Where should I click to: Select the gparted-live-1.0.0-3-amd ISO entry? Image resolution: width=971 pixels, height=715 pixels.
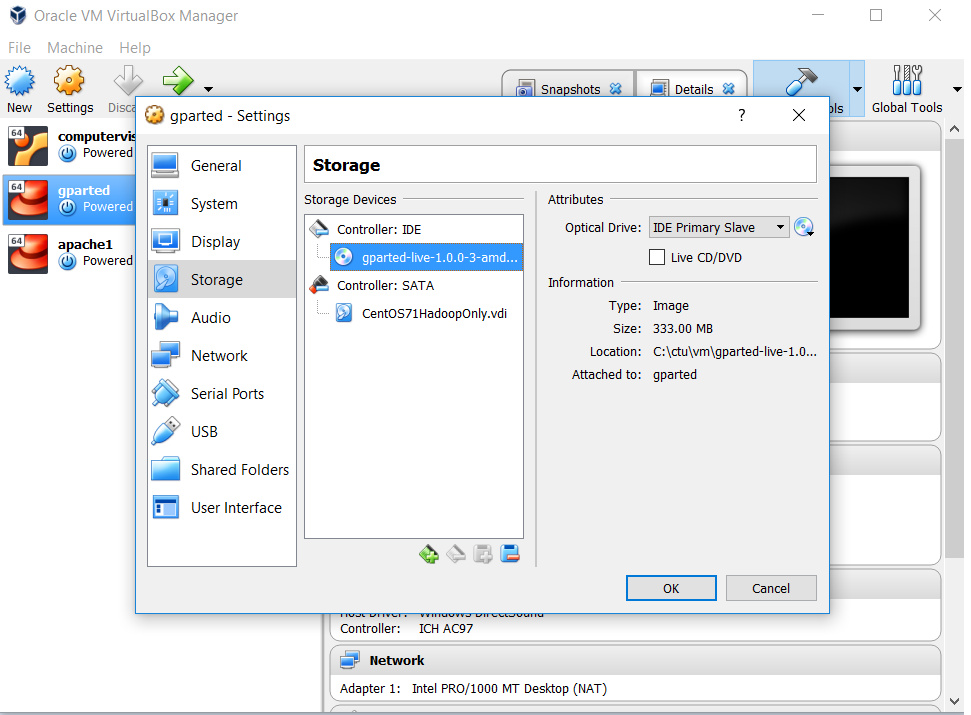[427, 257]
